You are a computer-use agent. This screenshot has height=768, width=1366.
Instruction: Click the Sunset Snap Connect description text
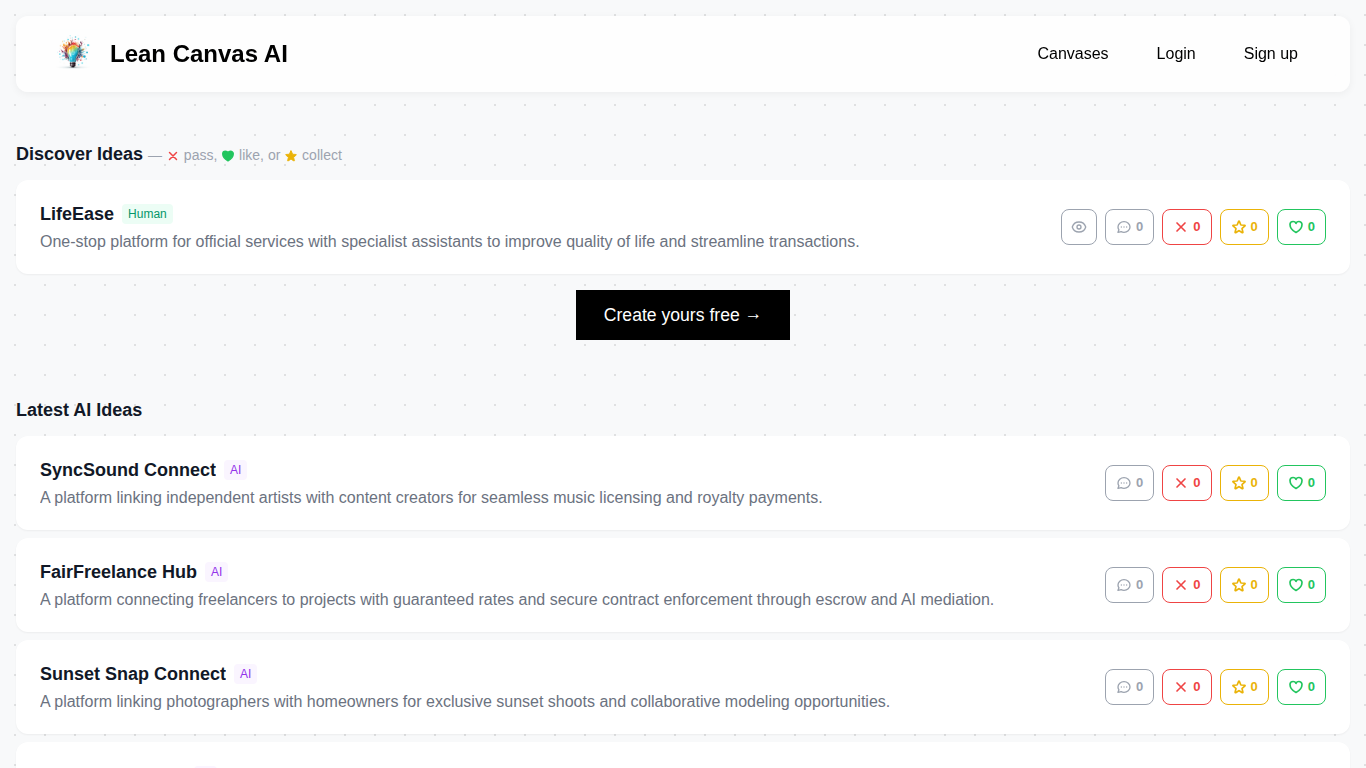pos(465,701)
